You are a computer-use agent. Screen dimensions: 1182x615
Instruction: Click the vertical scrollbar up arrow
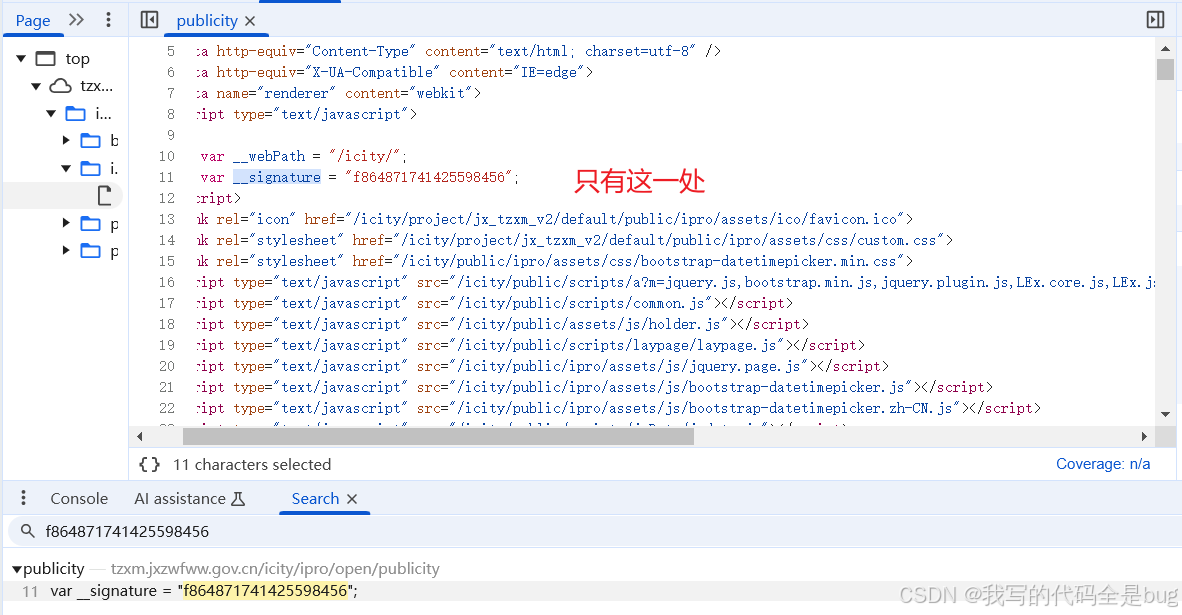point(1165,49)
